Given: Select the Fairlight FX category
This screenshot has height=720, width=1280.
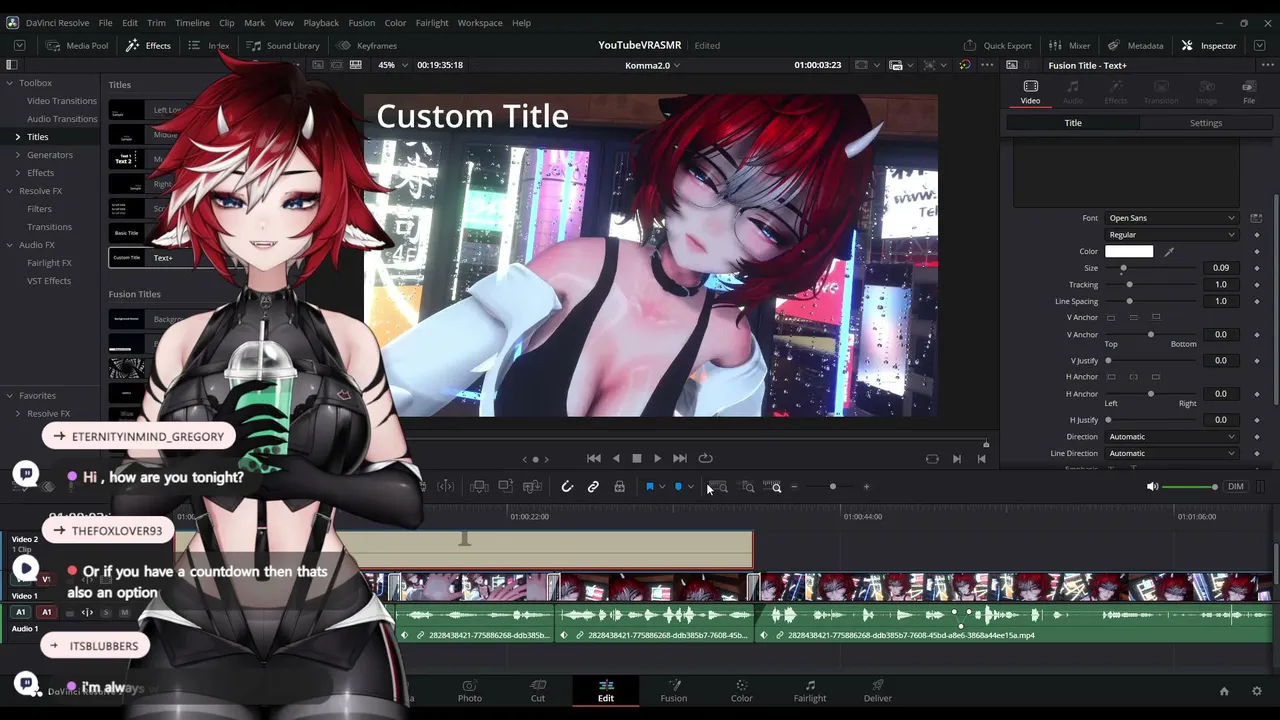Looking at the screenshot, I should click(49, 263).
